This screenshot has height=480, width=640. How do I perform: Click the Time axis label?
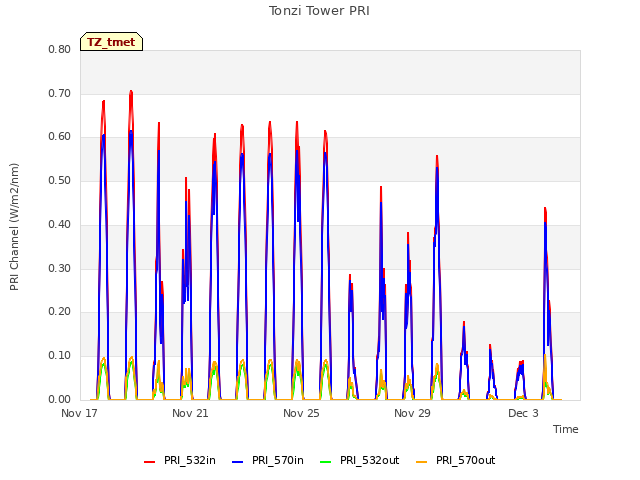point(566,429)
